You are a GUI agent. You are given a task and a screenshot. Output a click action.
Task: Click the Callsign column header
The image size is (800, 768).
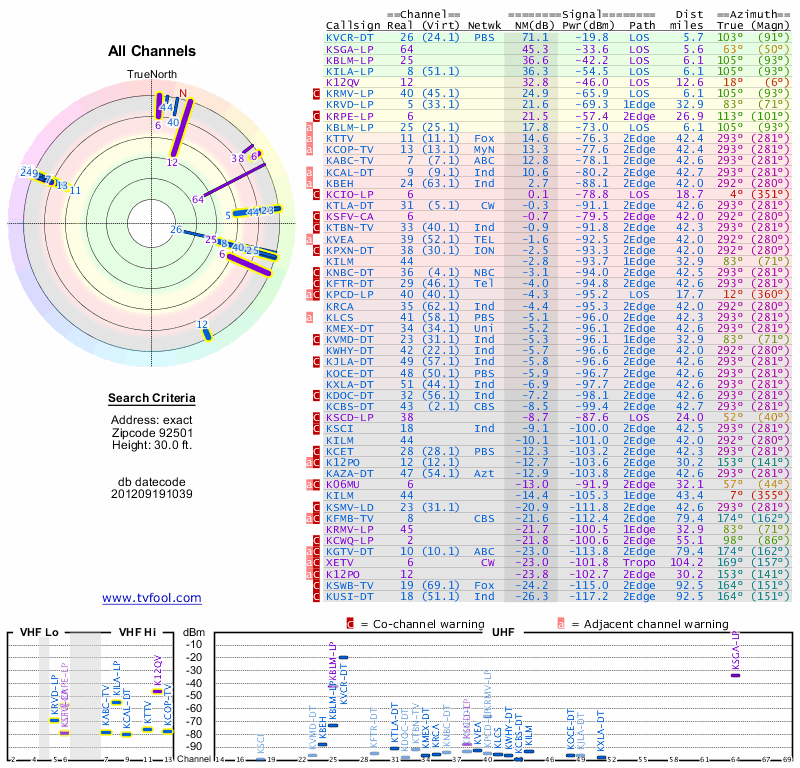(x=354, y=25)
